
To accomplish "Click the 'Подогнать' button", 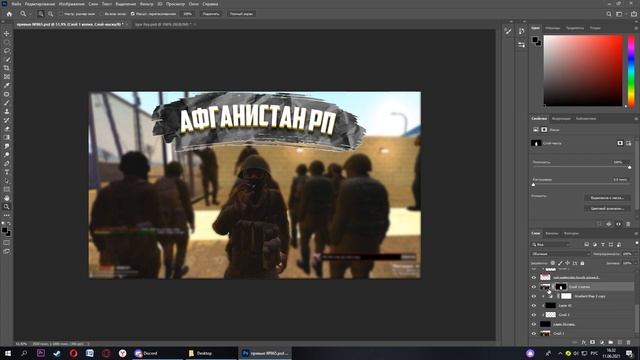I will click(x=211, y=14).
